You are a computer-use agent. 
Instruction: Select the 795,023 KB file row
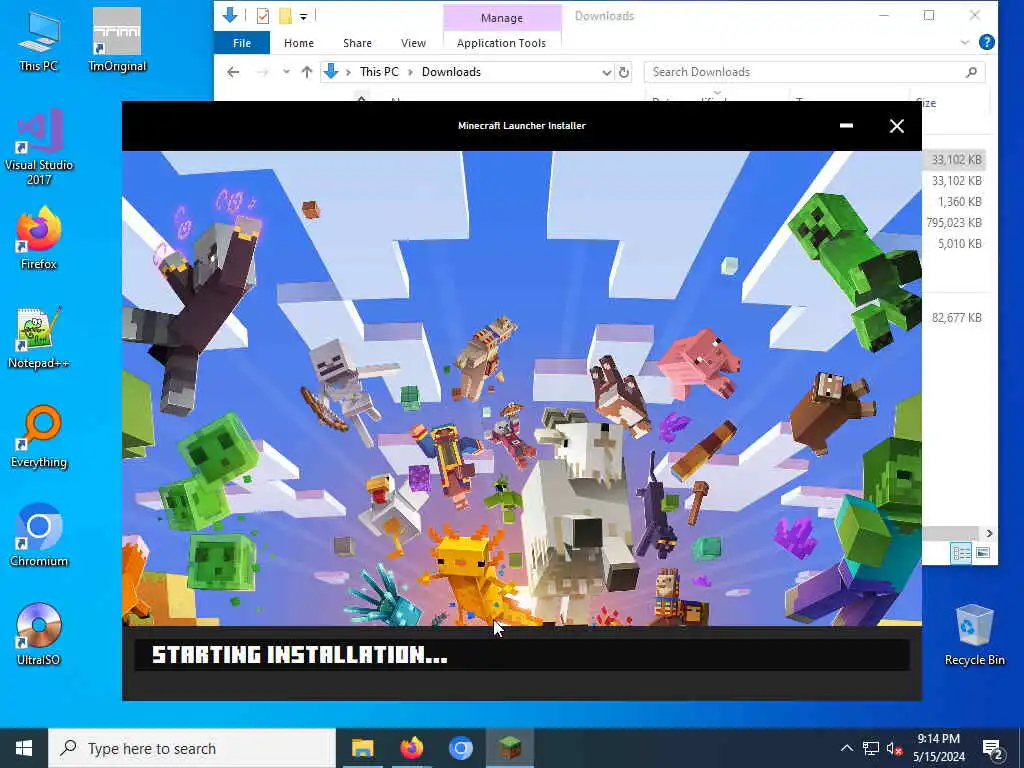[x=954, y=223]
